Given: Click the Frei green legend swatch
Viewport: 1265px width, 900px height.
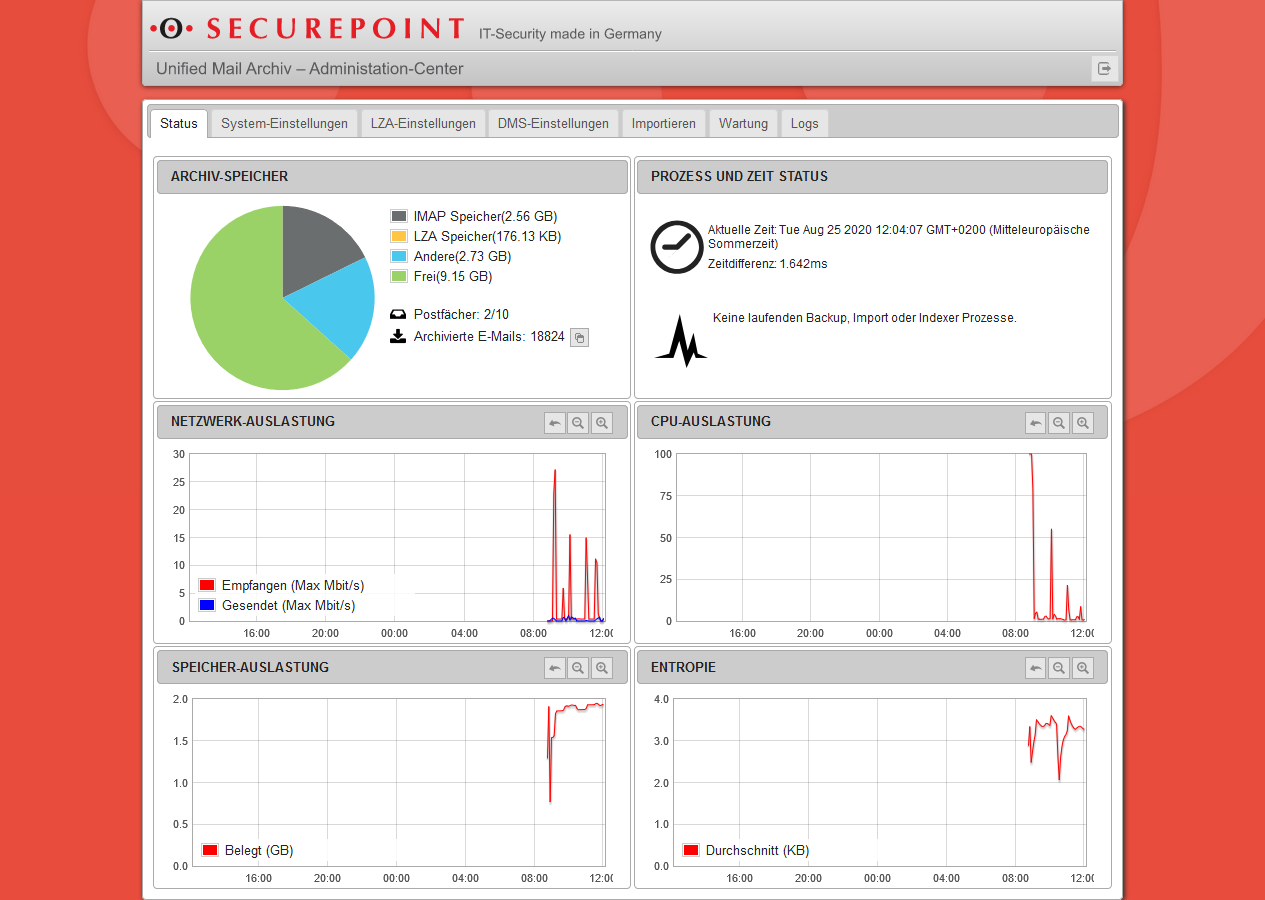Looking at the screenshot, I should (x=399, y=276).
